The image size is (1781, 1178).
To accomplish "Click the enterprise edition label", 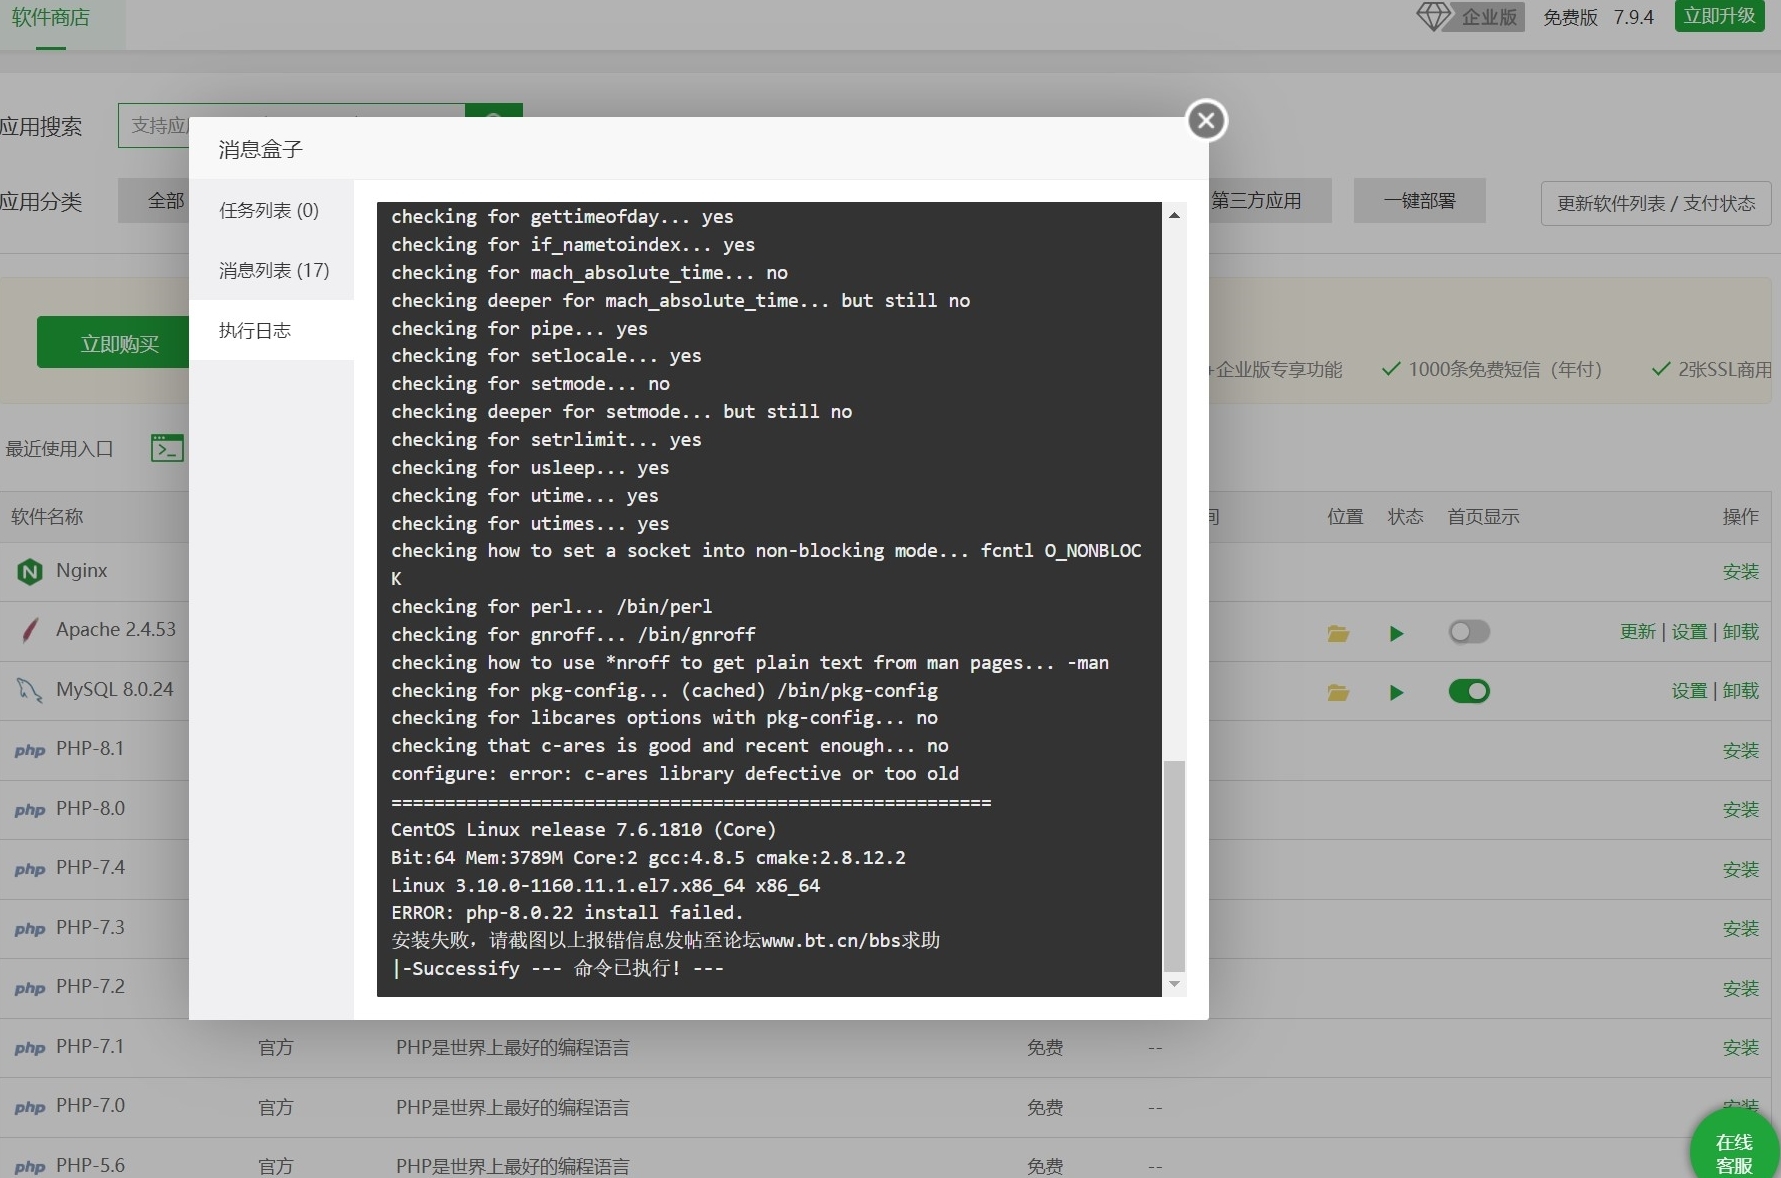I will tap(1489, 17).
